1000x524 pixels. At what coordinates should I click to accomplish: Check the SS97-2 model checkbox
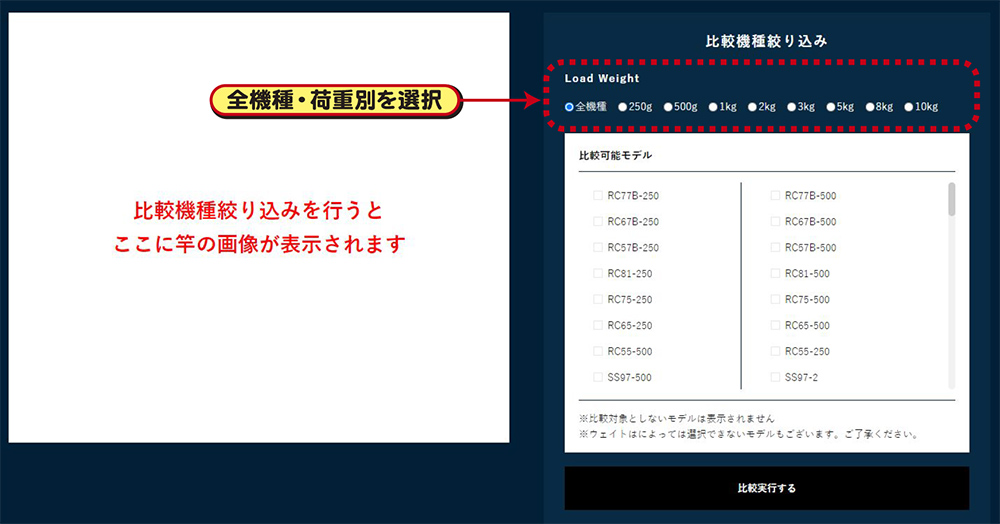click(x=775, y=378)
